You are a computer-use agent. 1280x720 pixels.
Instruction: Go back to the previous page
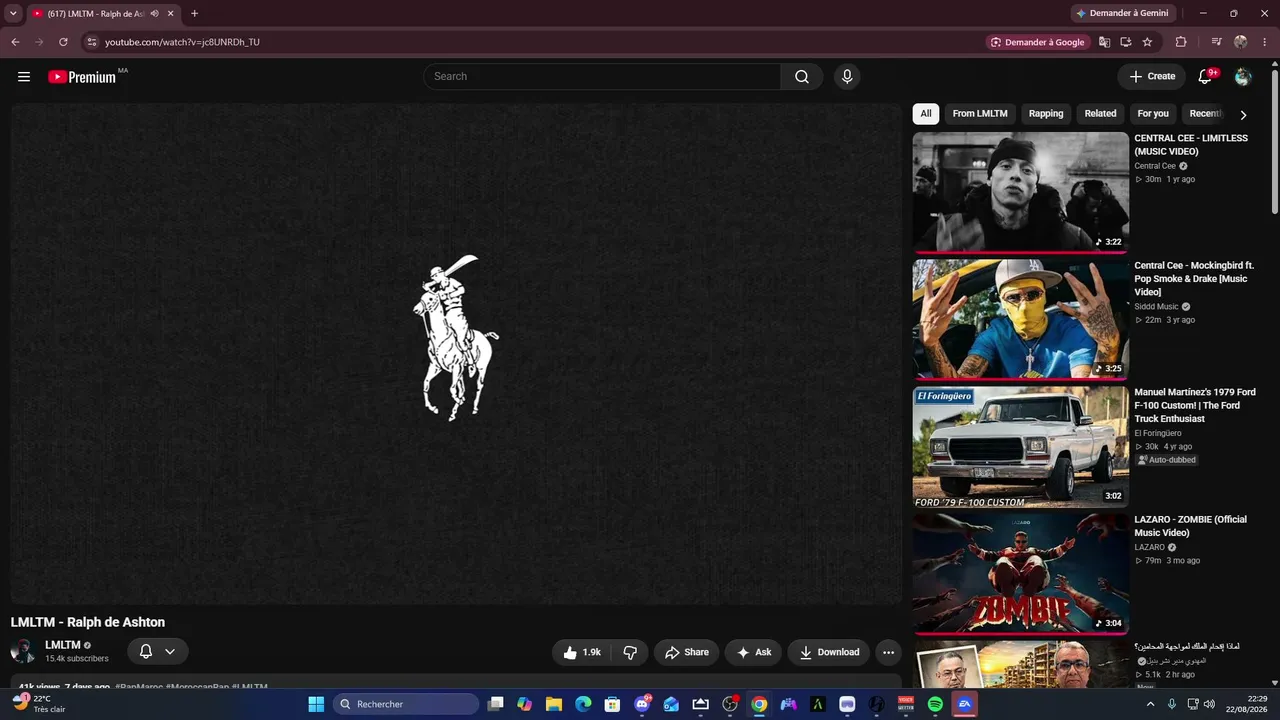point(15,42)
